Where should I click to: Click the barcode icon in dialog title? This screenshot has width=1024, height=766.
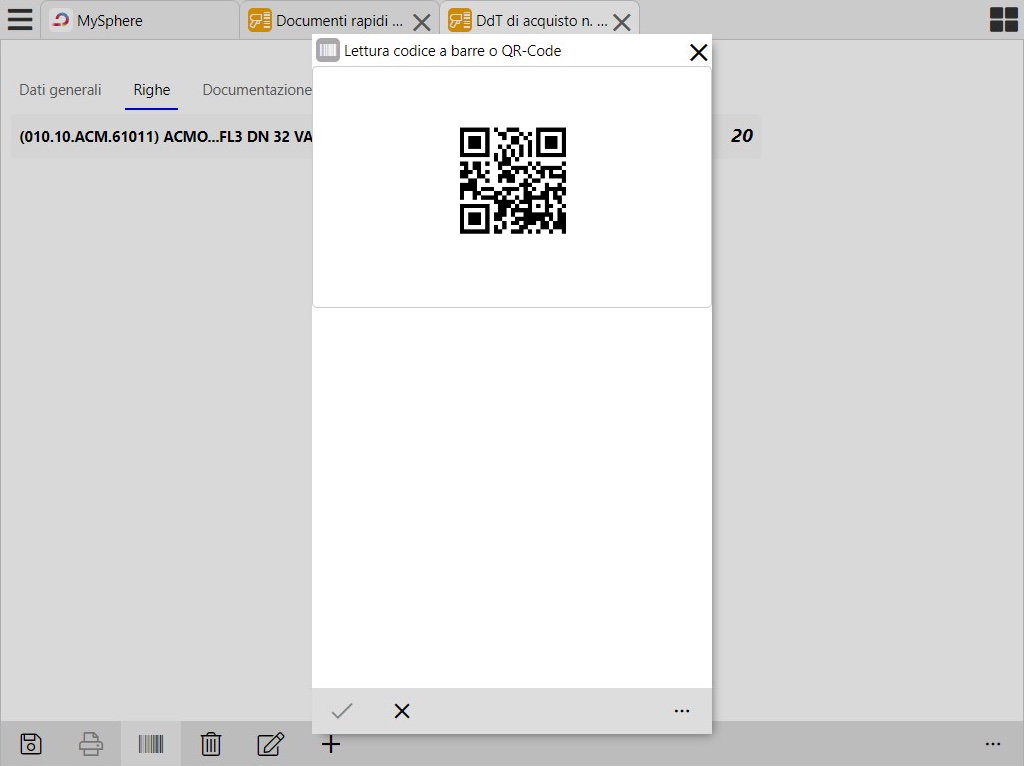[328, 50]
